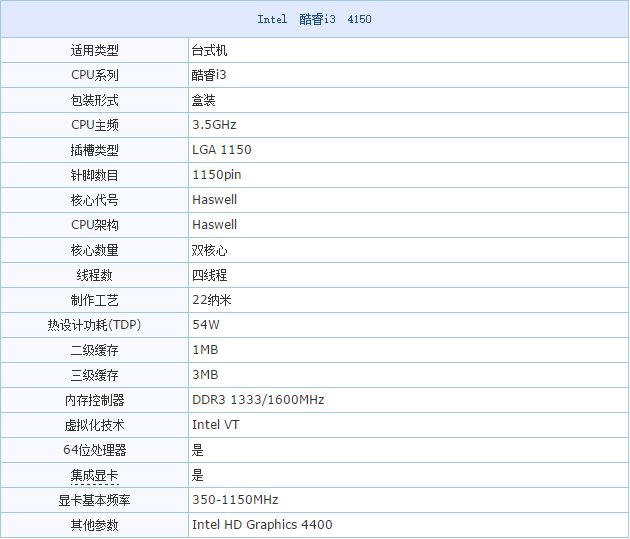Click the 3.5GHz value

click(x=214, y=125)
